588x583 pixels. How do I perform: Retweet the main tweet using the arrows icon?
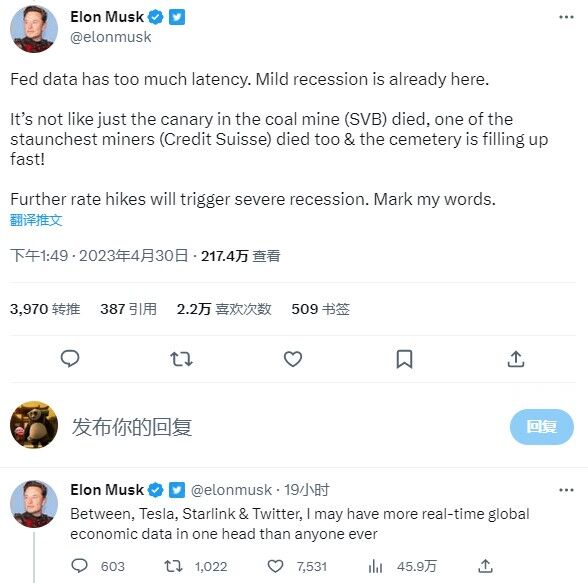pos(182,359)
